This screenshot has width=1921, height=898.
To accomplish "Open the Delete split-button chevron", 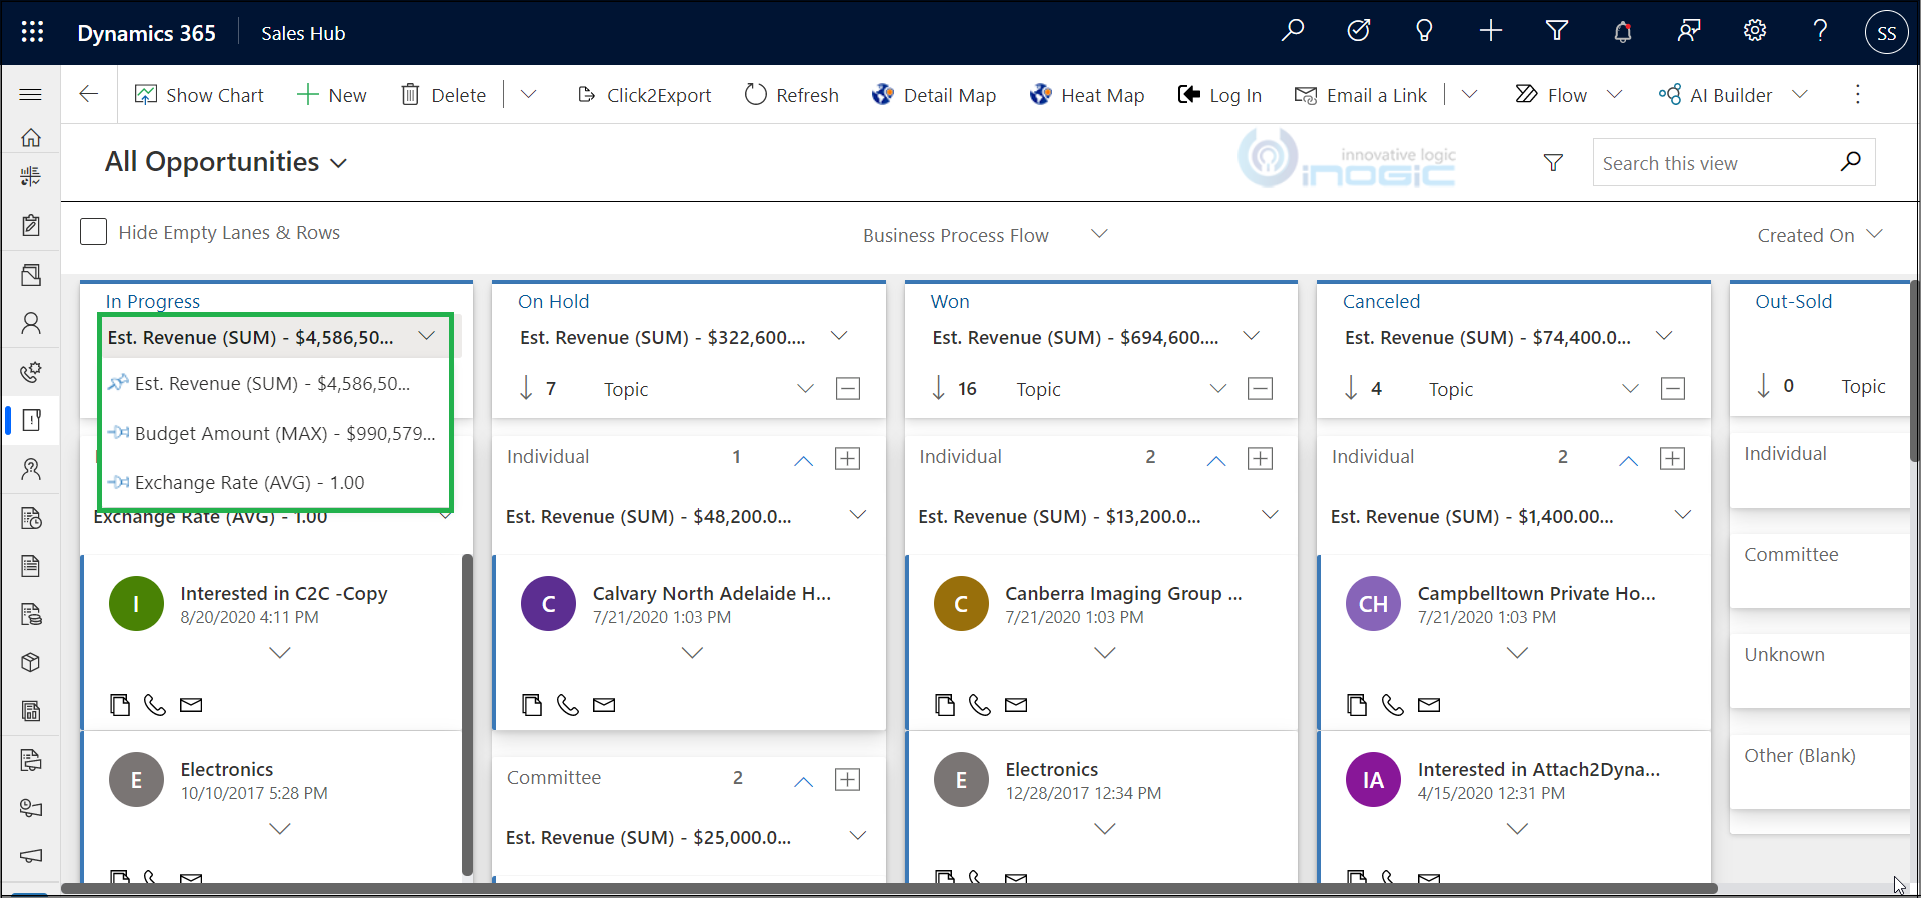I will [529, 94].
